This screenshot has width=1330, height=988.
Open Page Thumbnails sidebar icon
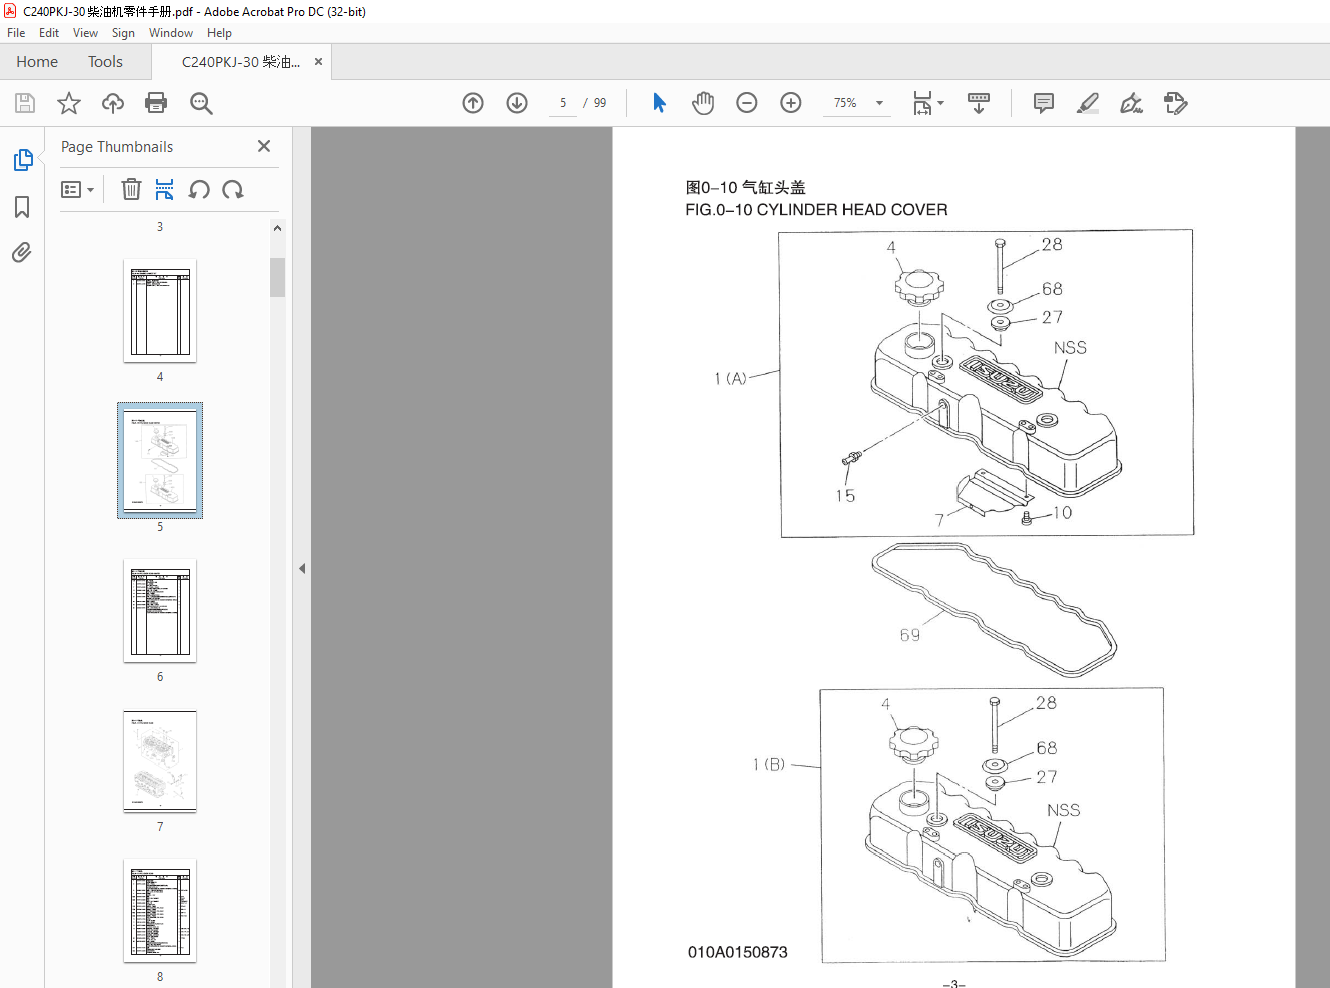[22, 160]
